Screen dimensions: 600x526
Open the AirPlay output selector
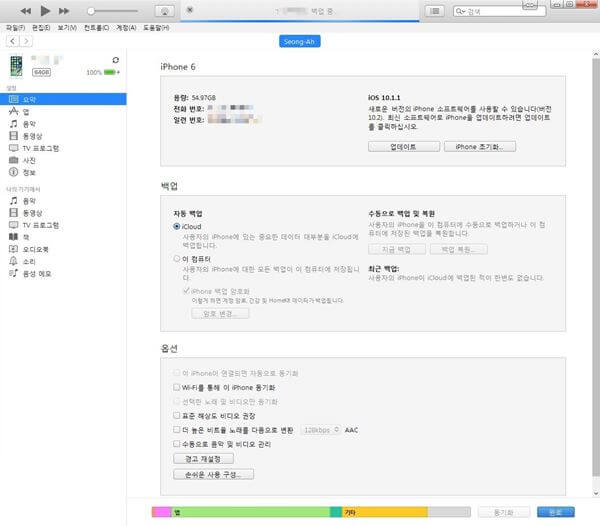[165, 11]
